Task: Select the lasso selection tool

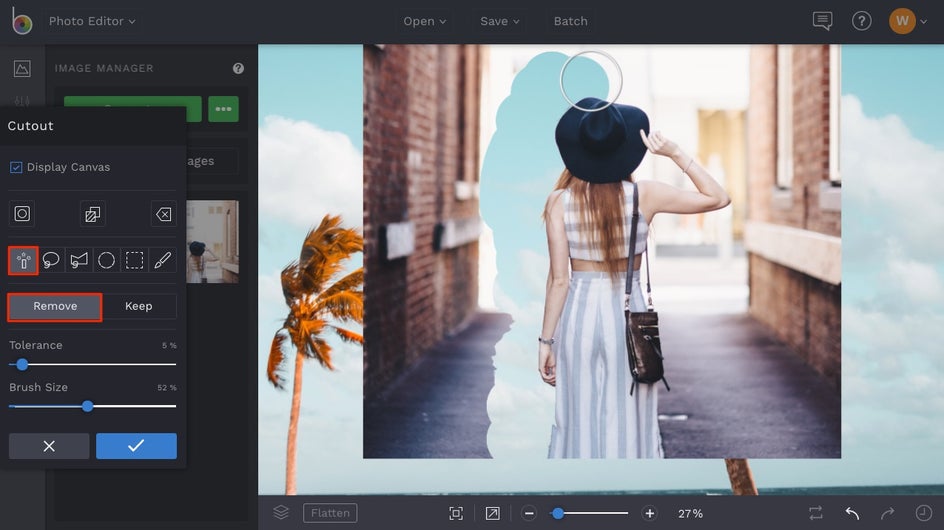Action: pos(51,260)
